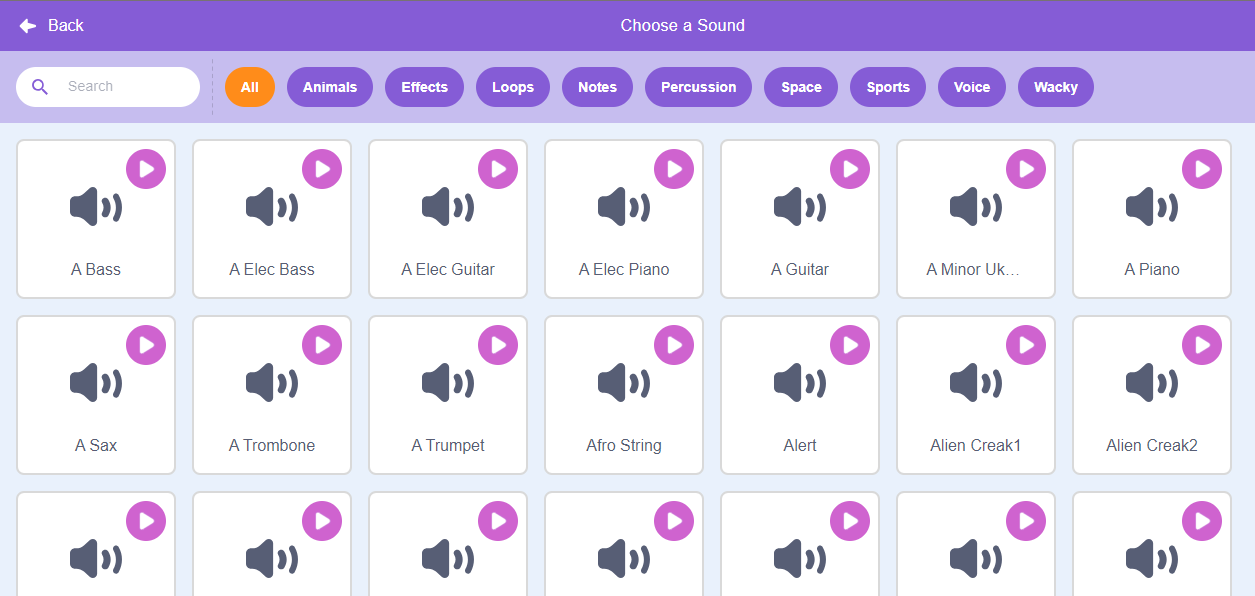Viewport: 1255px width, 596px height.
Task: Preview the A Elec Guitar sound
Action: pyautogui.click(x=498, y=169)
